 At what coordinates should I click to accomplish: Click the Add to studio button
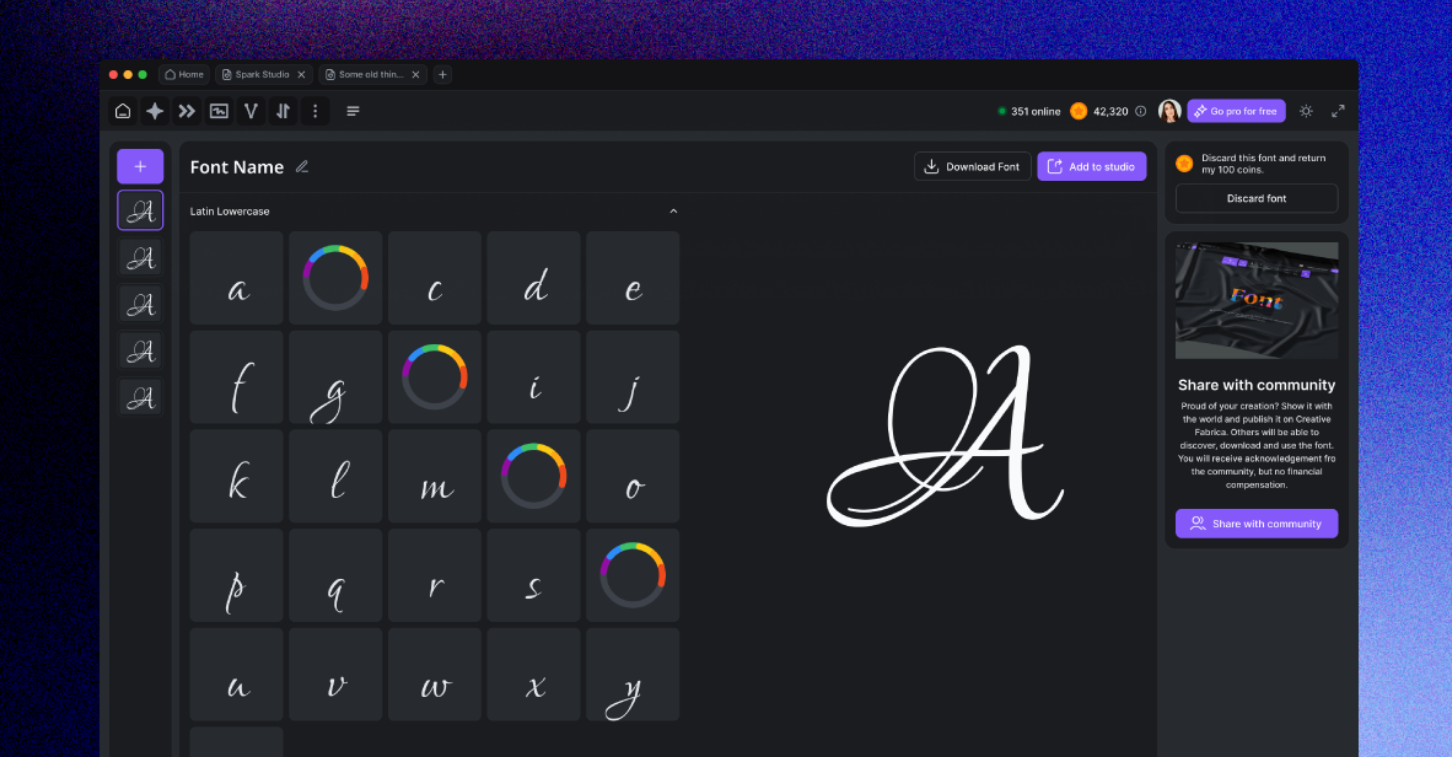pyautogui.click(x=1092, y=167)
